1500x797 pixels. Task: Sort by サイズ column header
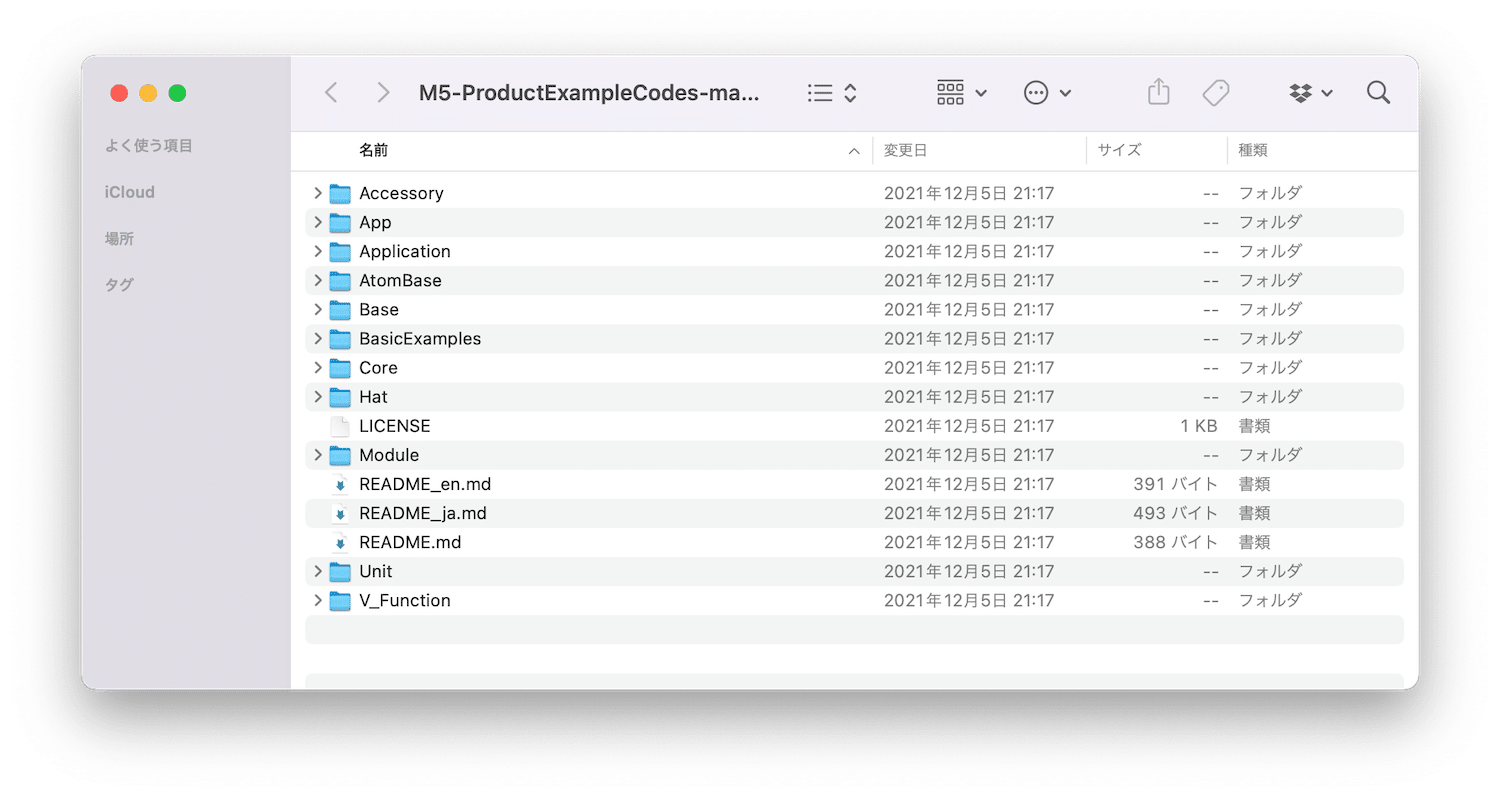[1119, 150]
